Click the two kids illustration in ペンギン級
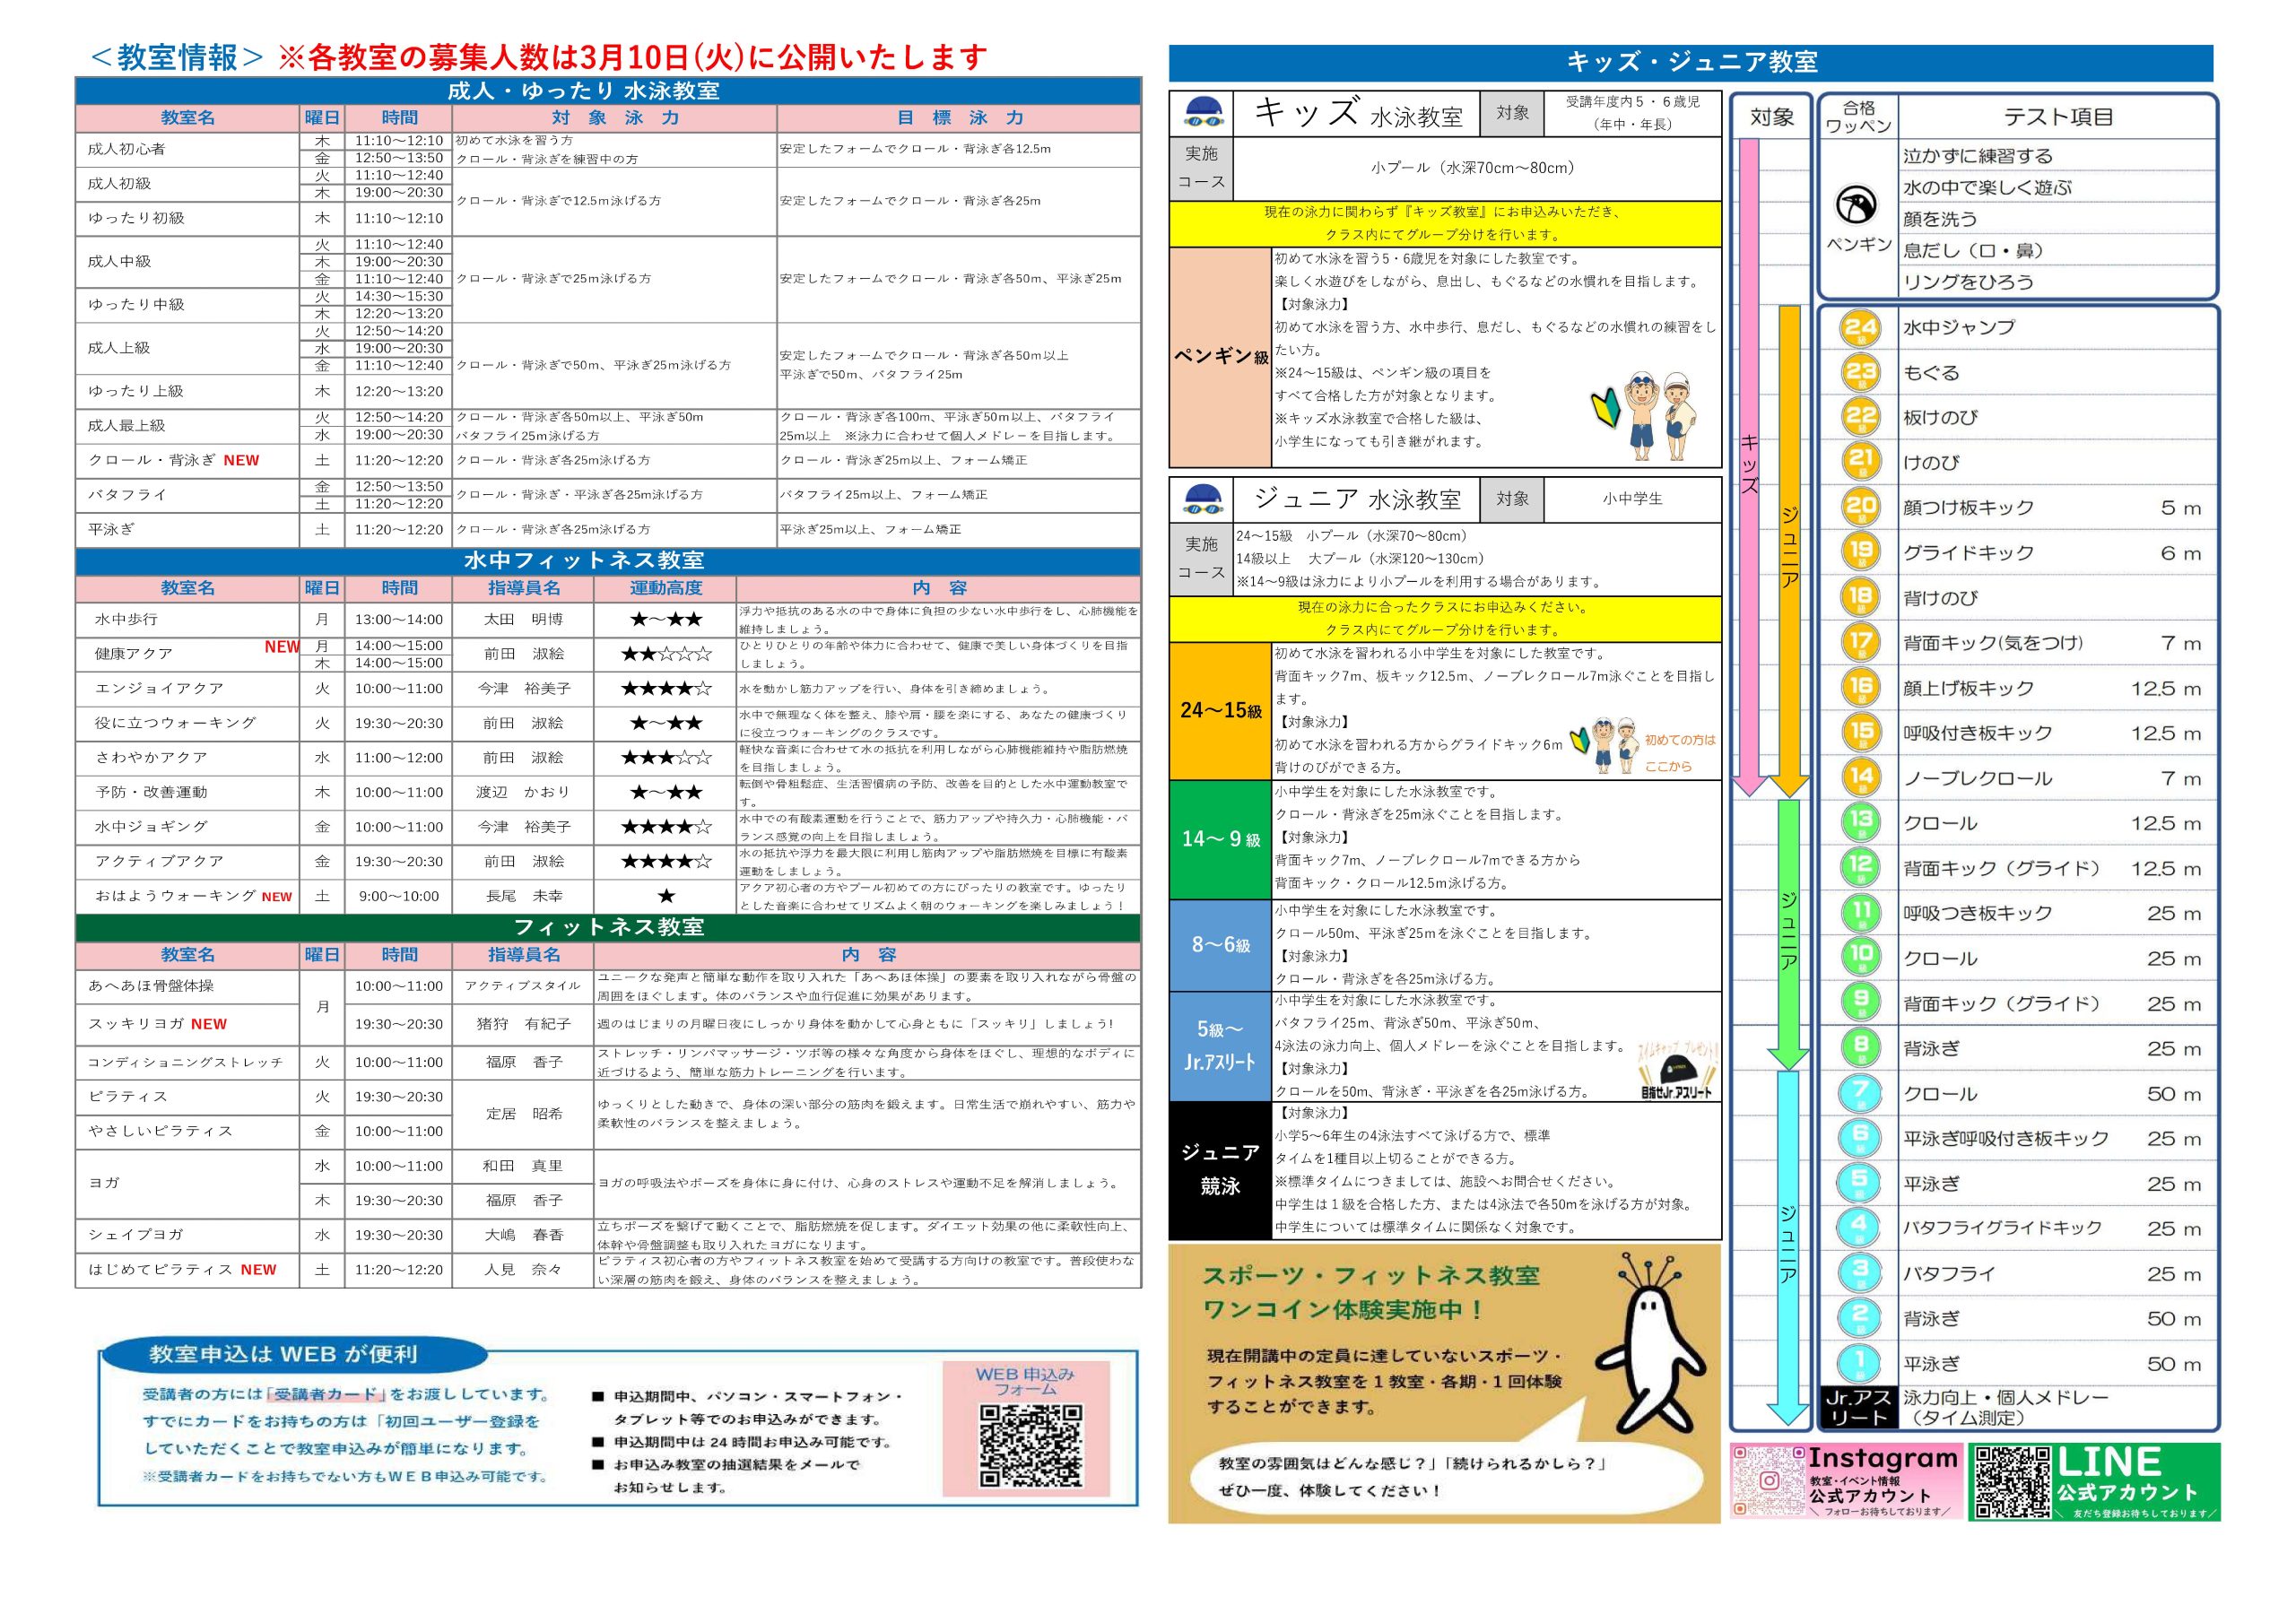The height and width of the screenshot is (1623, 2296). [1660, 417]
